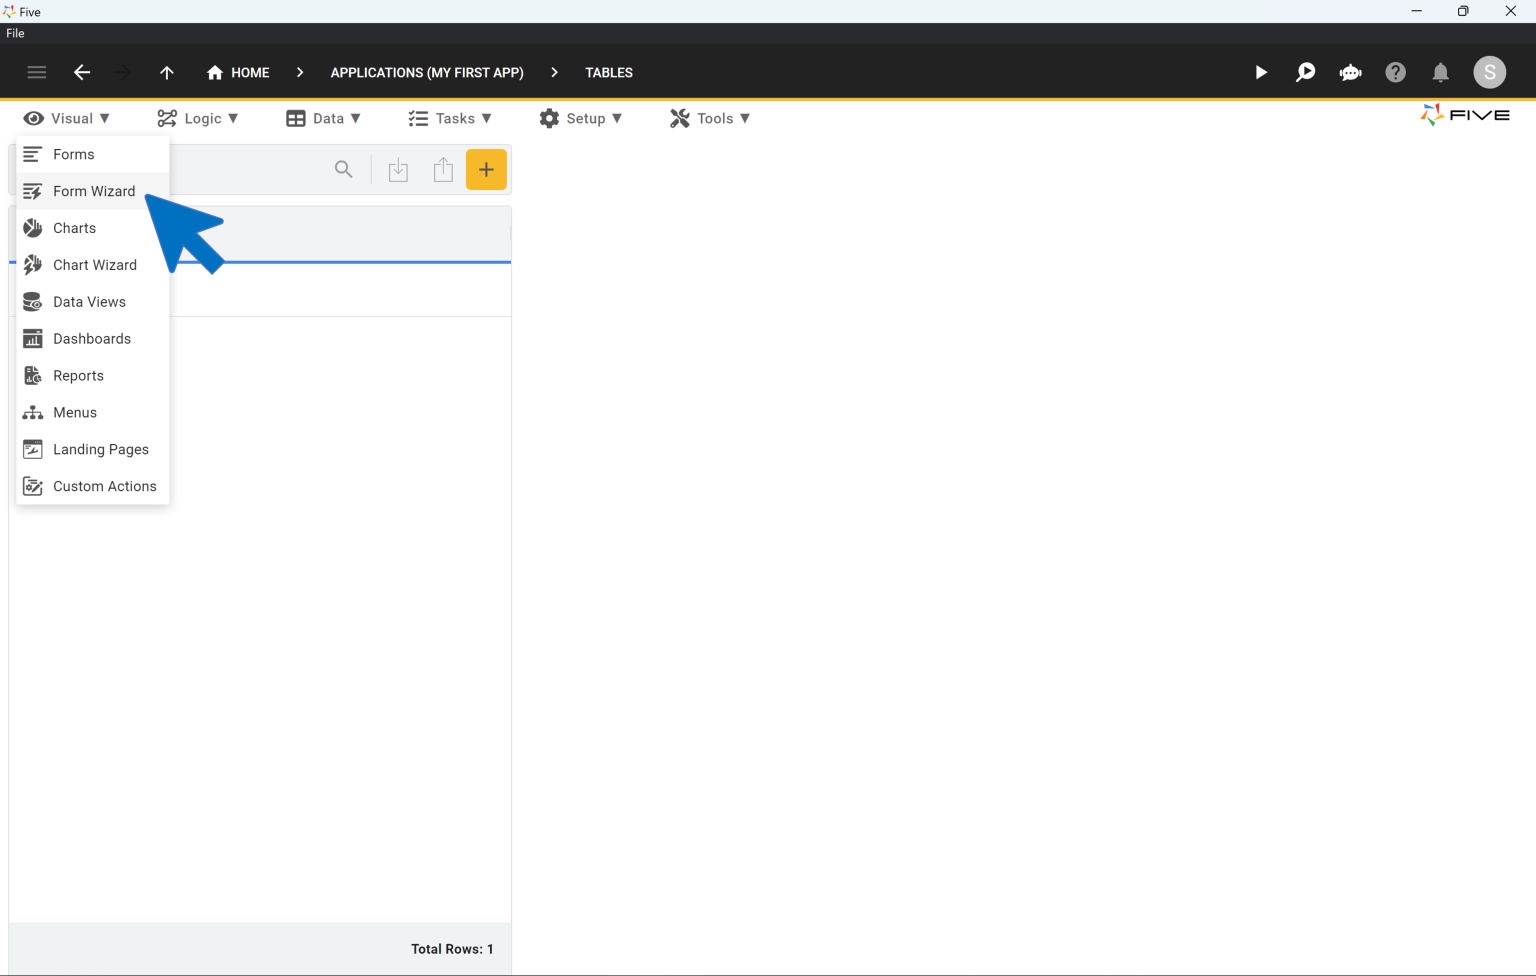
Task: Choose Dashboards in the Visual menu
Action: [91, 339]
